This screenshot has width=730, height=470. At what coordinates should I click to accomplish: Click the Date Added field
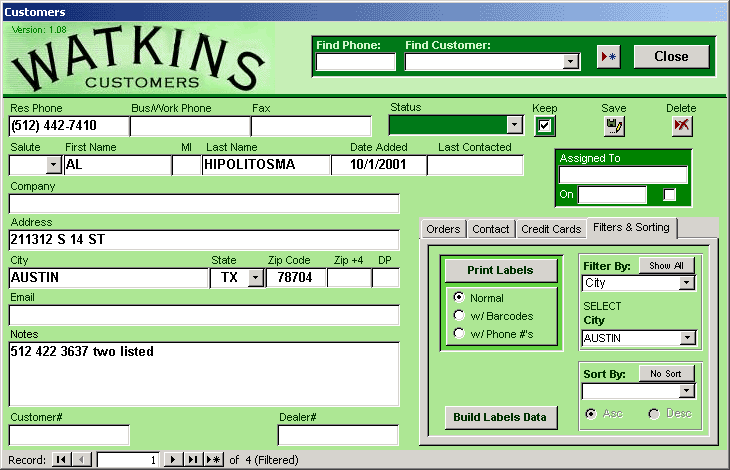(379, 165)
